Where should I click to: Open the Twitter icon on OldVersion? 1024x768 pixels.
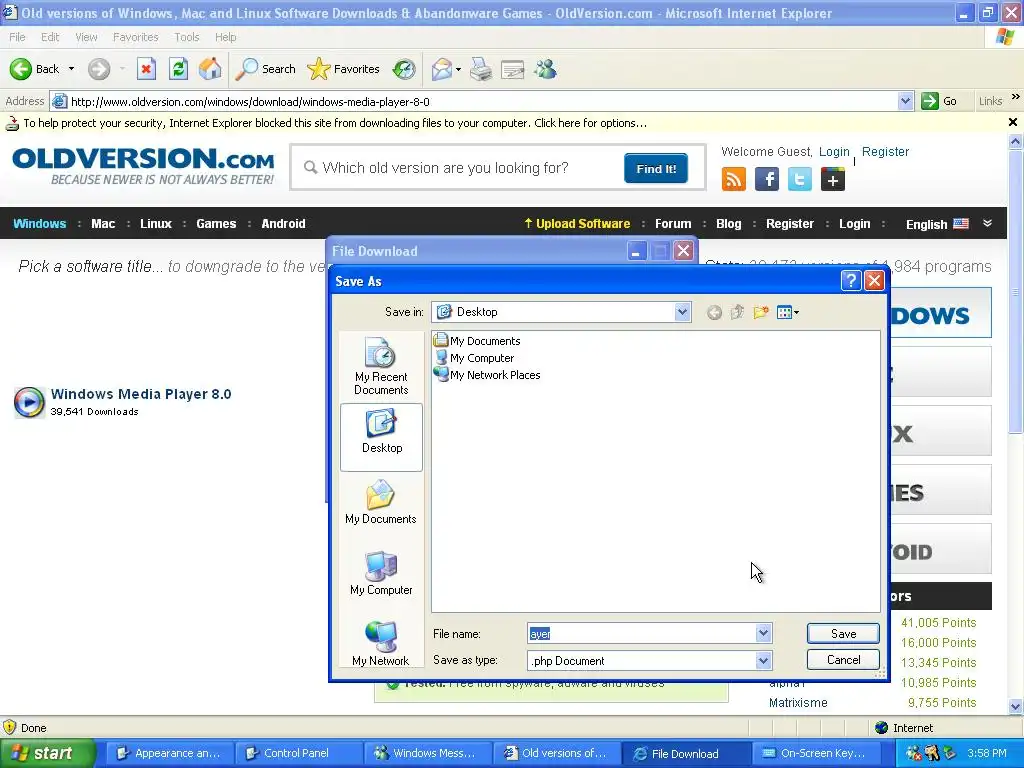[x=800, y=179]
